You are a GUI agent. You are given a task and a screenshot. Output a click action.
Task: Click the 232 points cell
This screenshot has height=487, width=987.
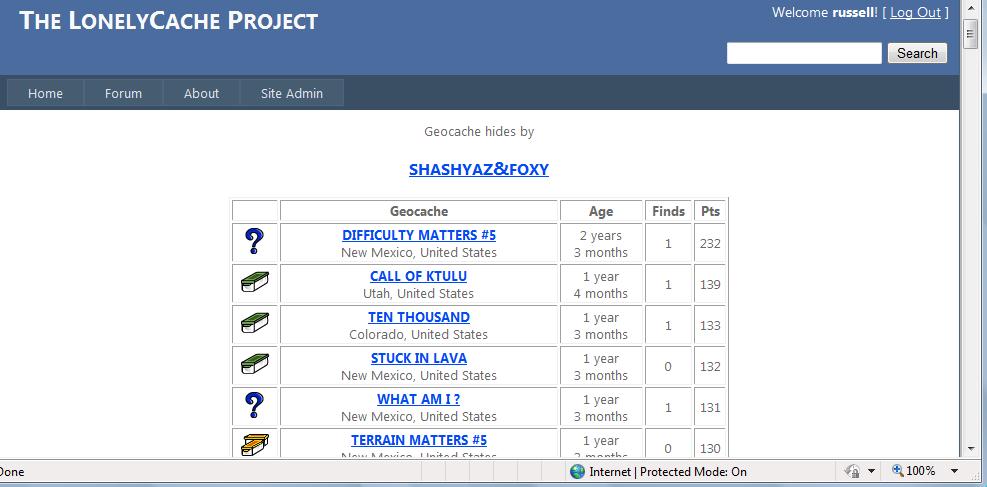click(710, 243)
